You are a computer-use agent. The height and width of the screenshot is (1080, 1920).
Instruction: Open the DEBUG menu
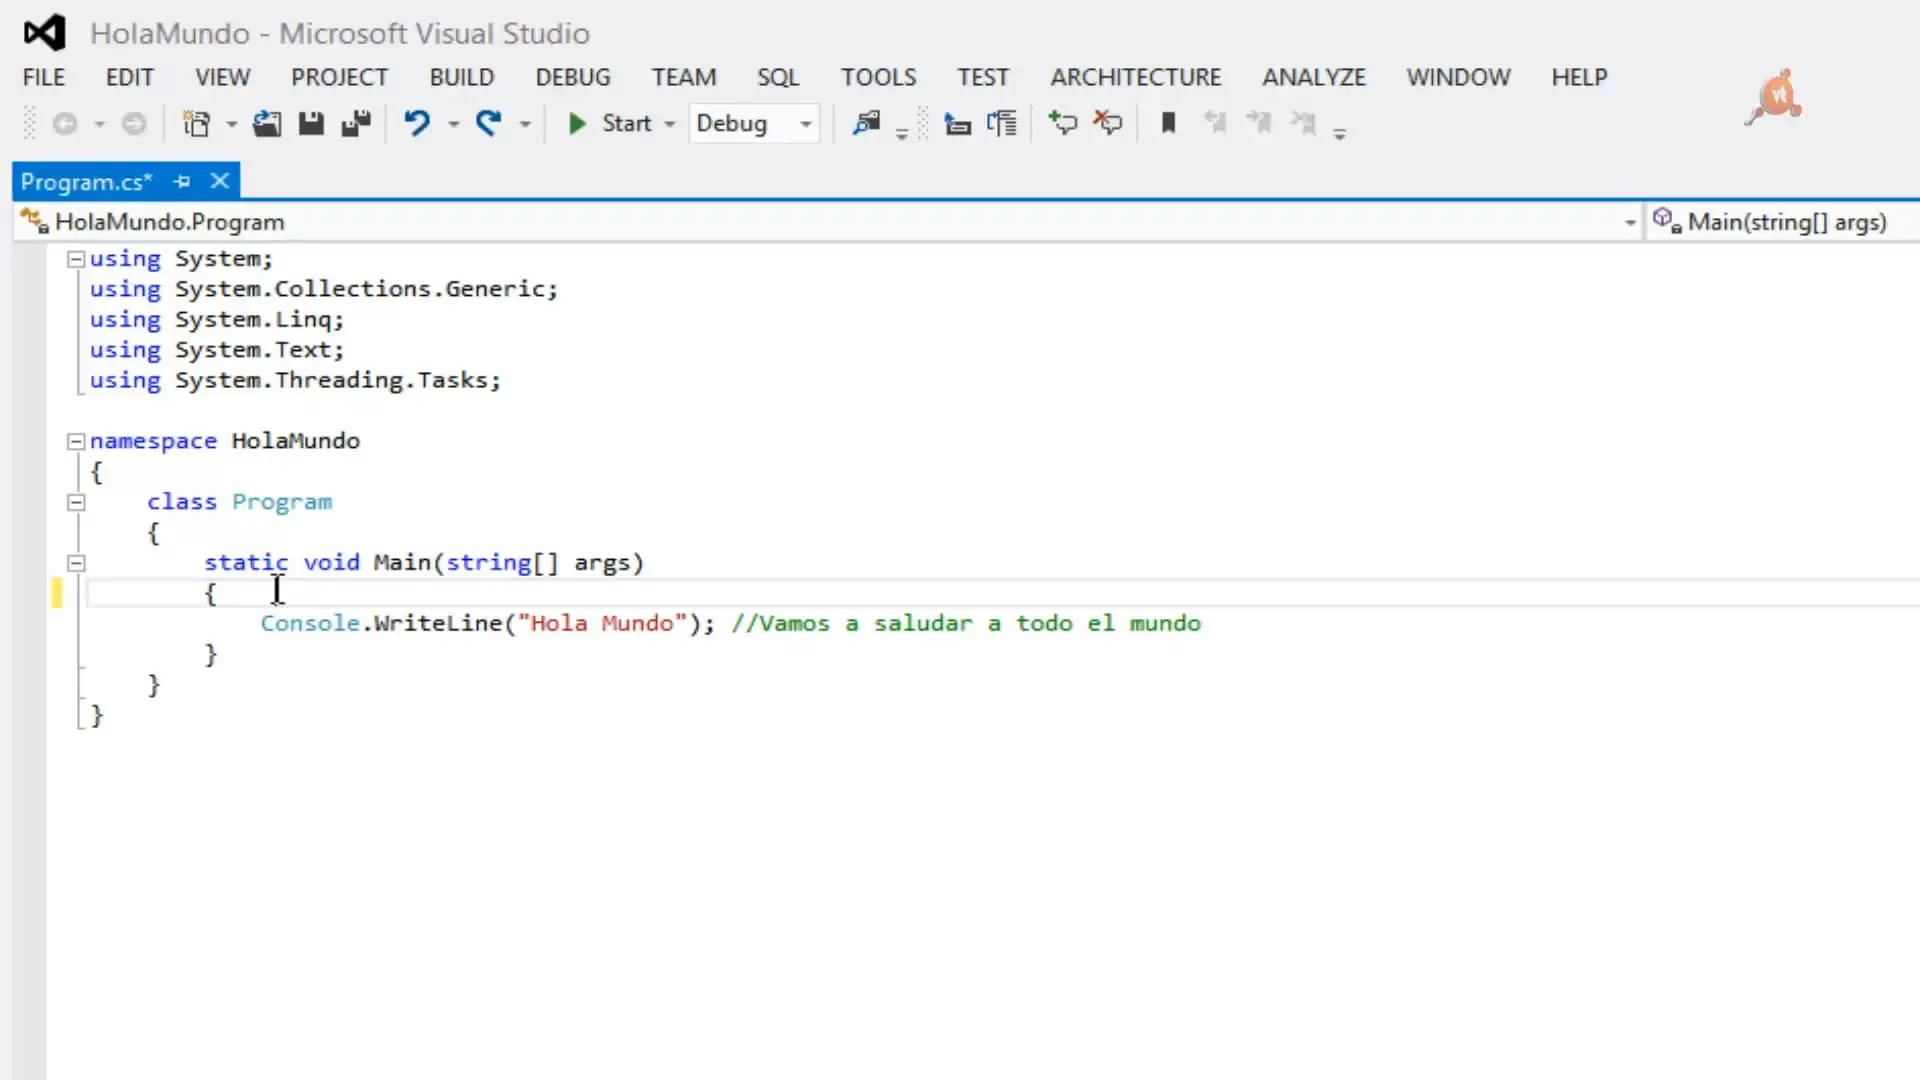point(573,77)
